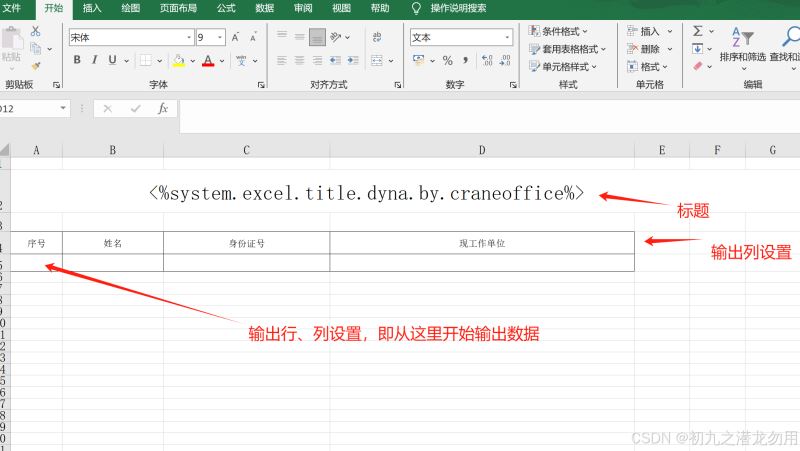Toggle Bold formatting
This screenshot has width=800, height=451.
tap(77, 60)
